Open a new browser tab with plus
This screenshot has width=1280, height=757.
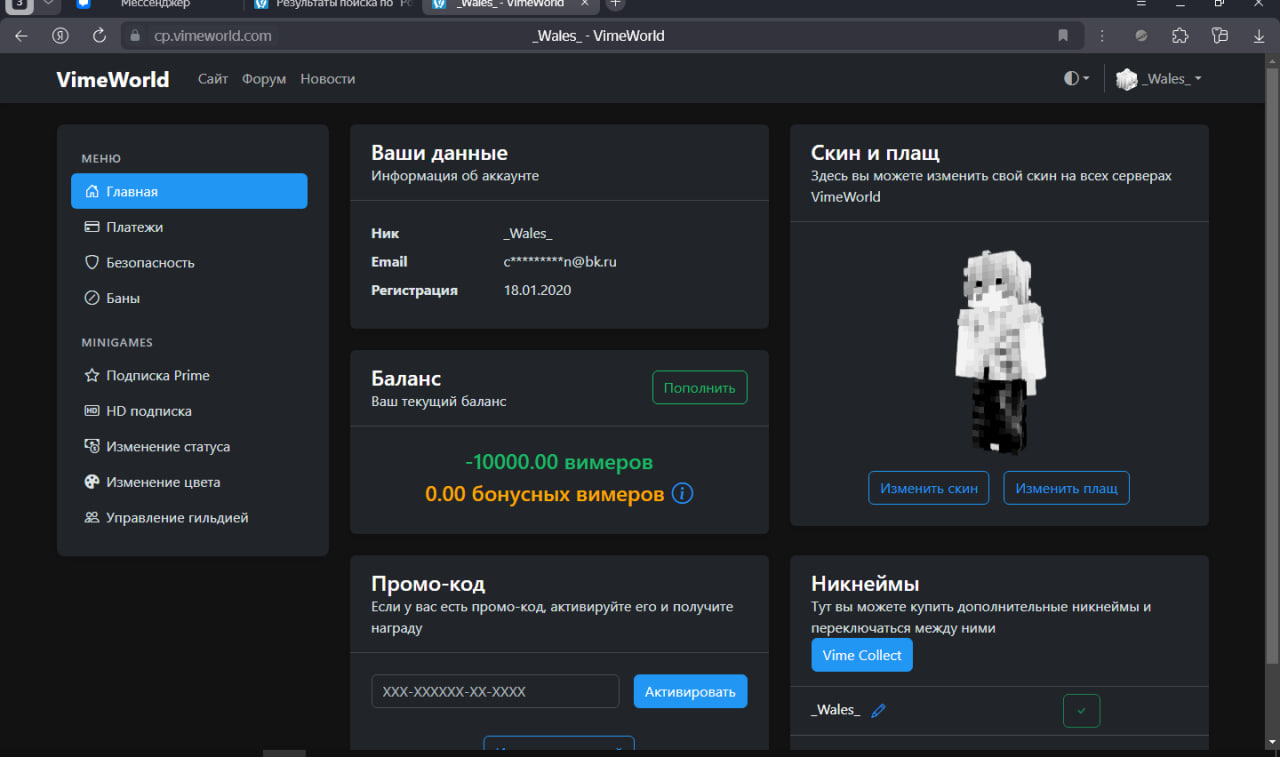(x=616, y=4)
